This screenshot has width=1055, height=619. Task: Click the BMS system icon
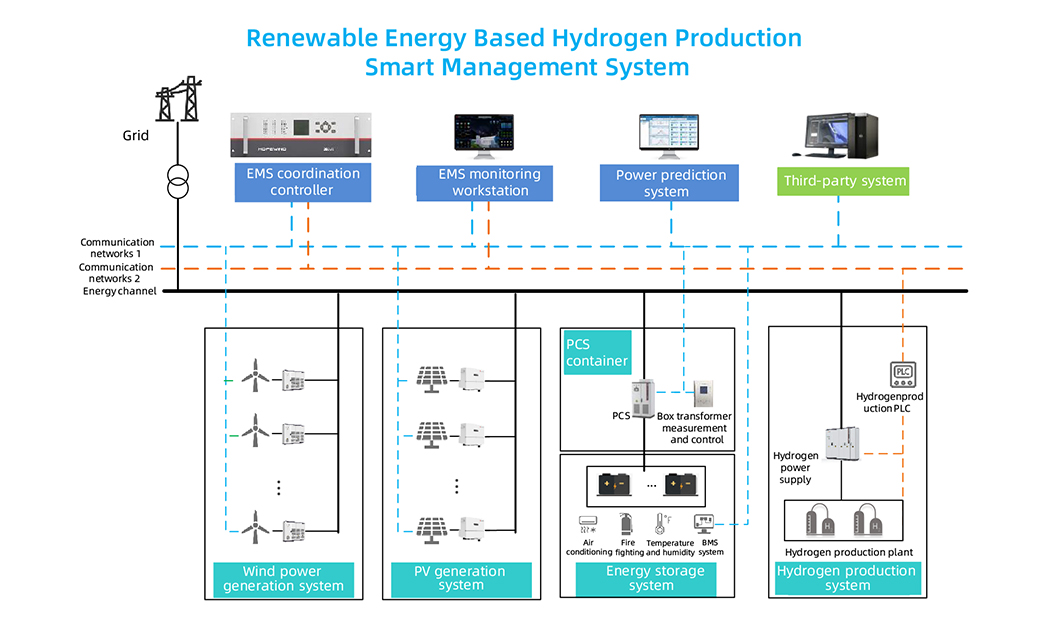click(708, 523)
